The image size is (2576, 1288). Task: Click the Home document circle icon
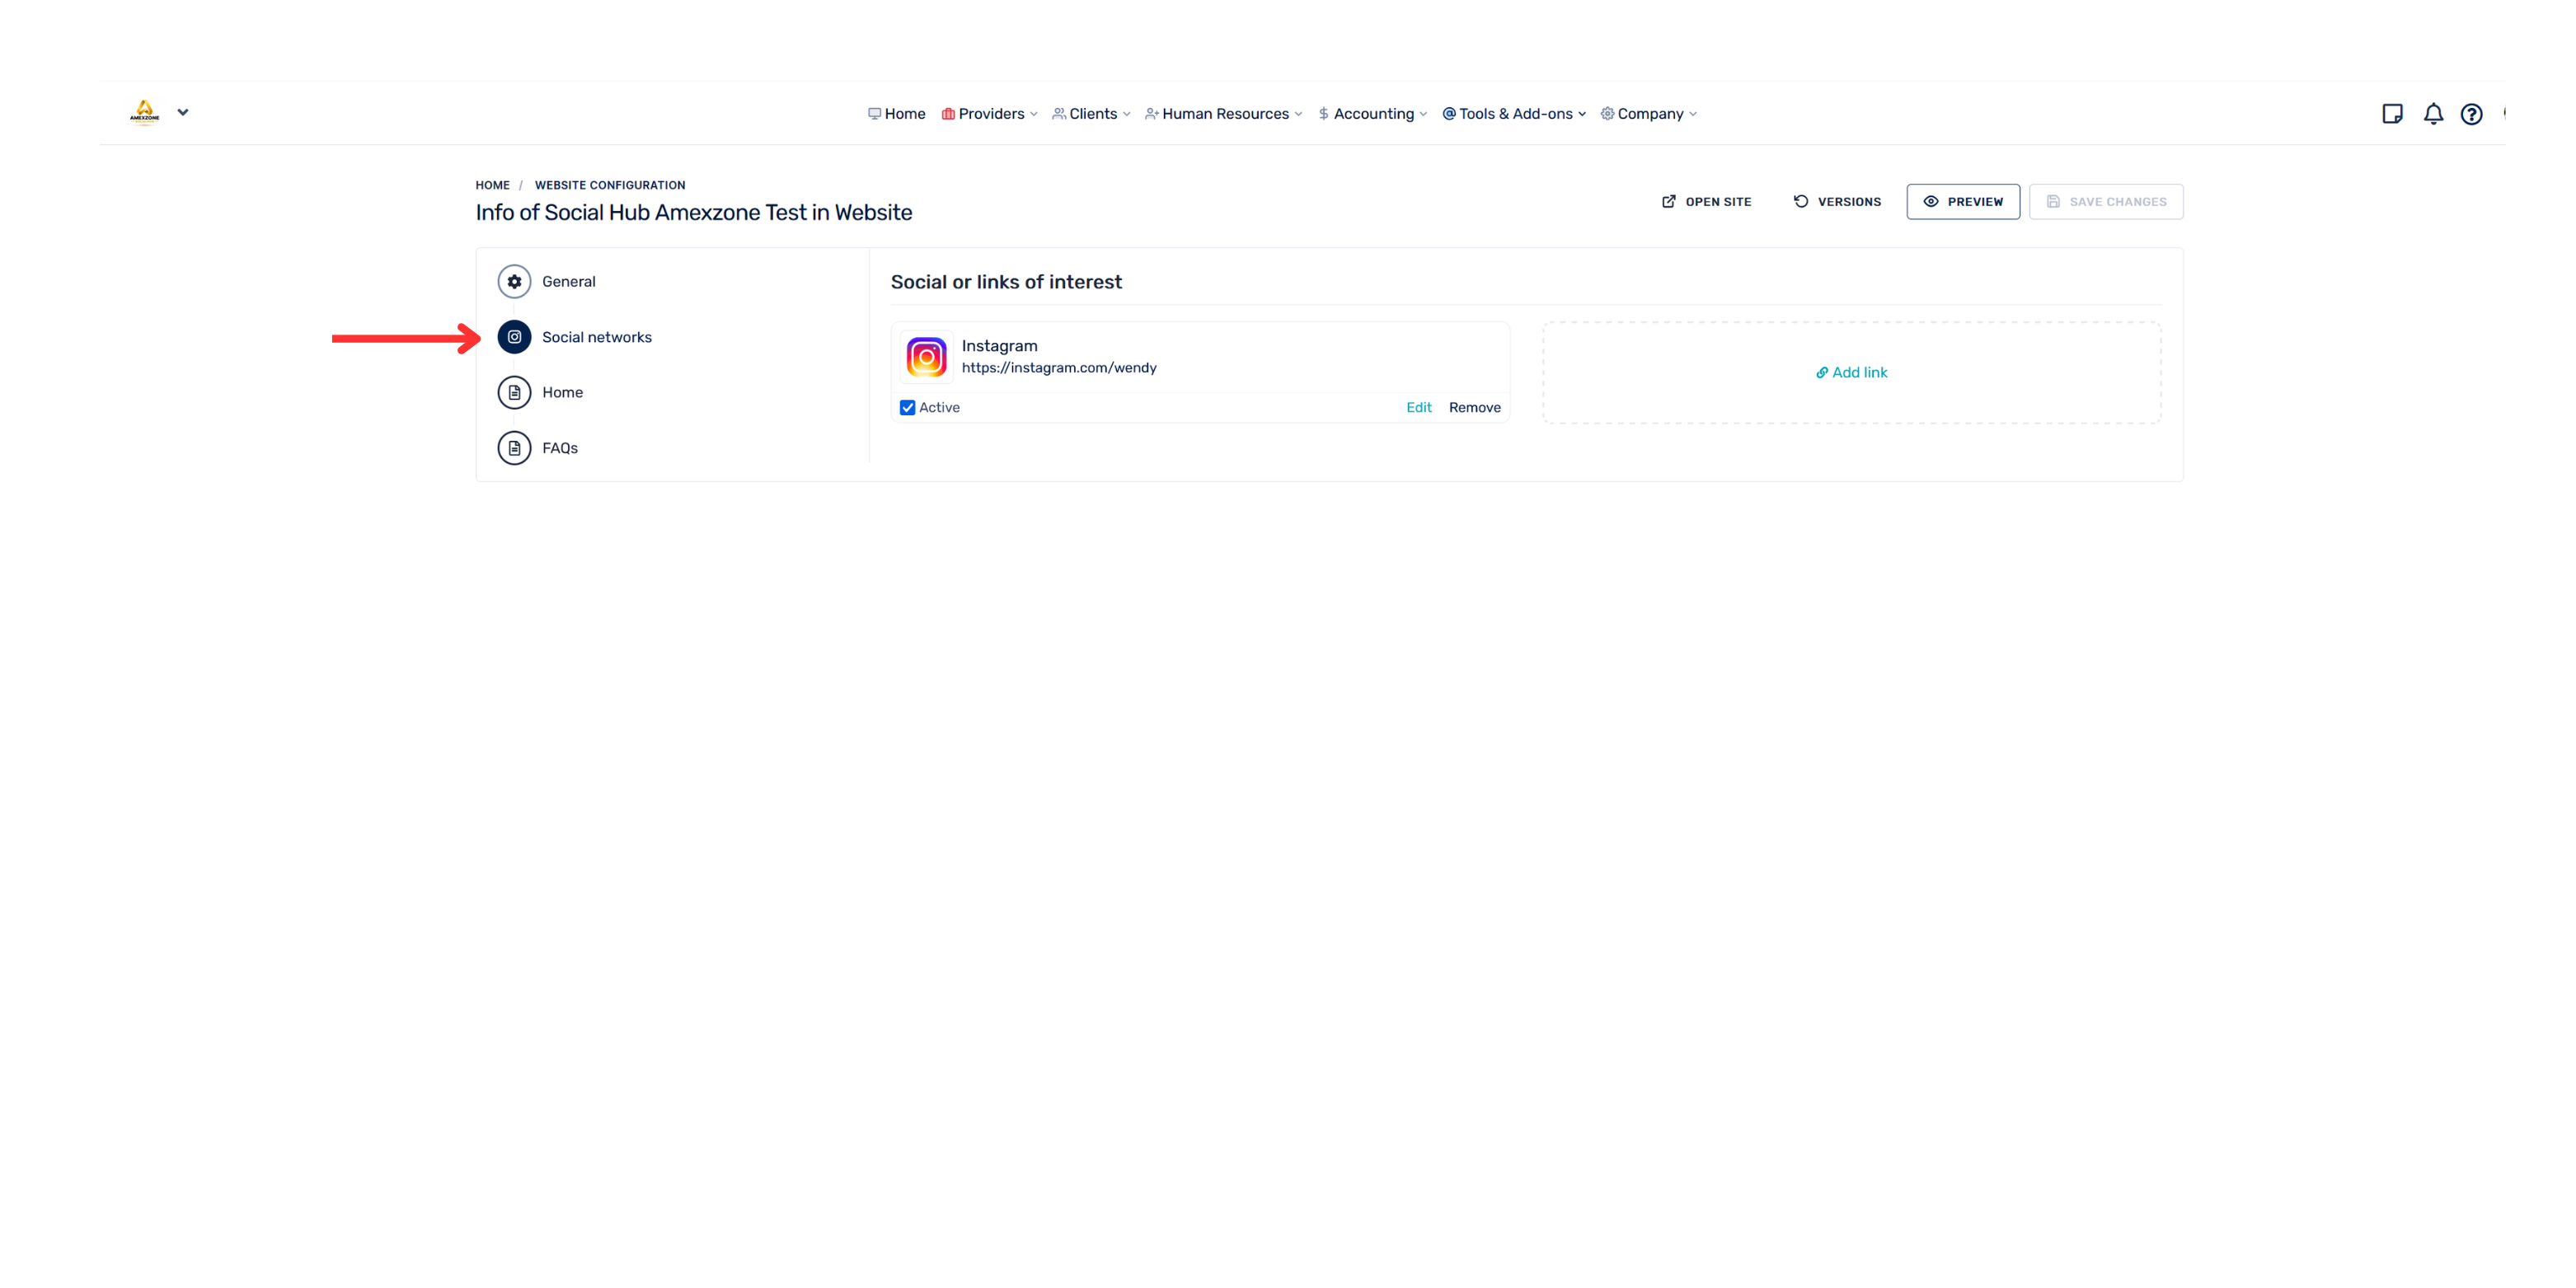pyautogui.click(x=514, y=392)
